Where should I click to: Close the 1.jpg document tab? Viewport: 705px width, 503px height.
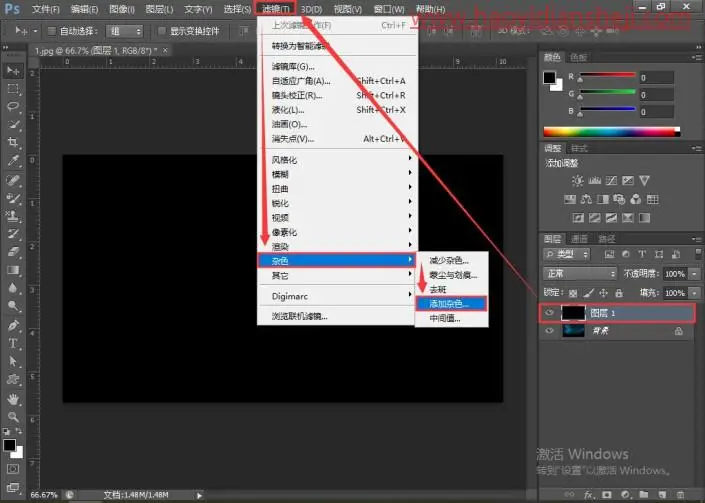coord(165,50)
